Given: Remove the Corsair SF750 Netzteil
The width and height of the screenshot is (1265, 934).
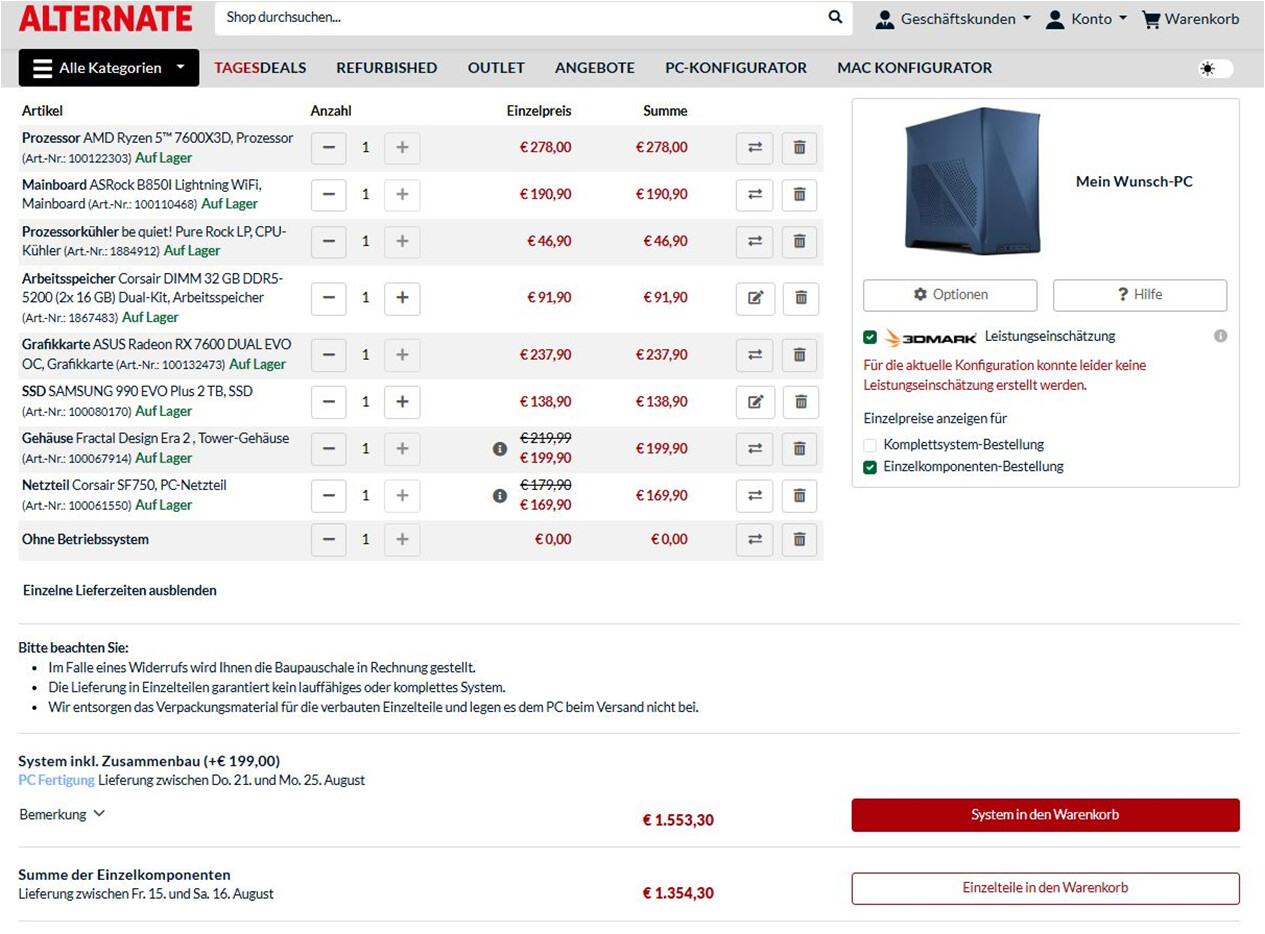Looking at the screenshot, I should [x=799, y=495].
